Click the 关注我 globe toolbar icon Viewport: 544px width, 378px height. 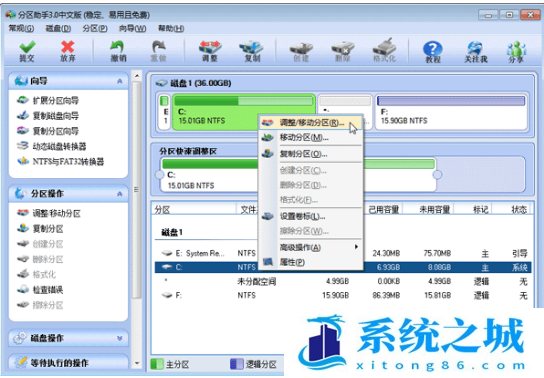coord(476,52)
